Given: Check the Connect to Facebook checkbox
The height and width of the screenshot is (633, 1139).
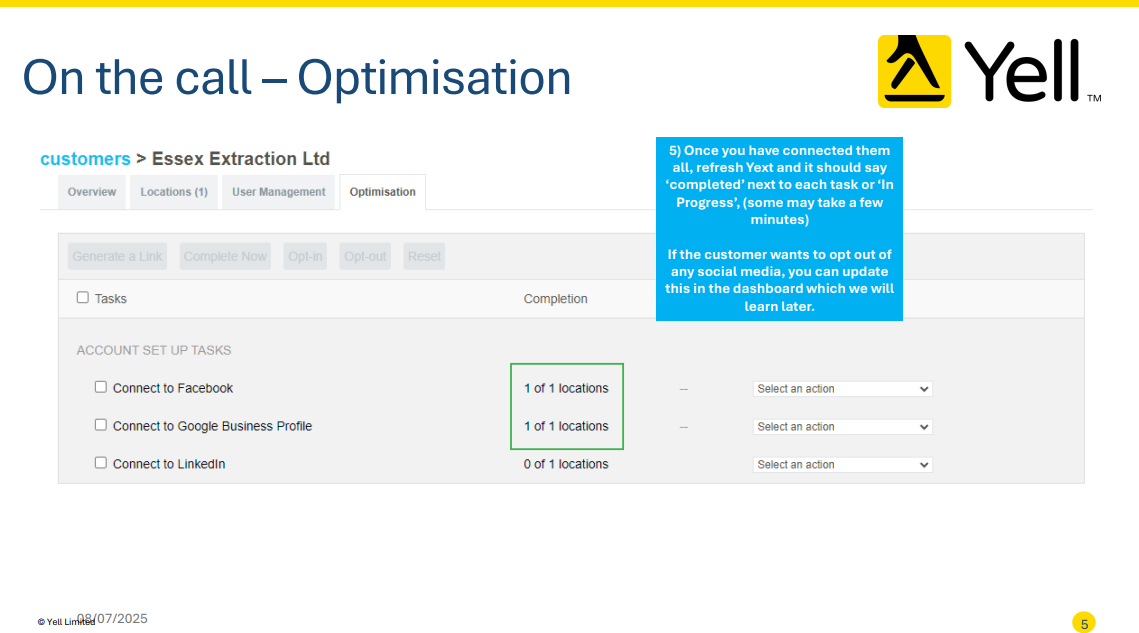Looking at the screenshot, I should click(x=101, y=387).
